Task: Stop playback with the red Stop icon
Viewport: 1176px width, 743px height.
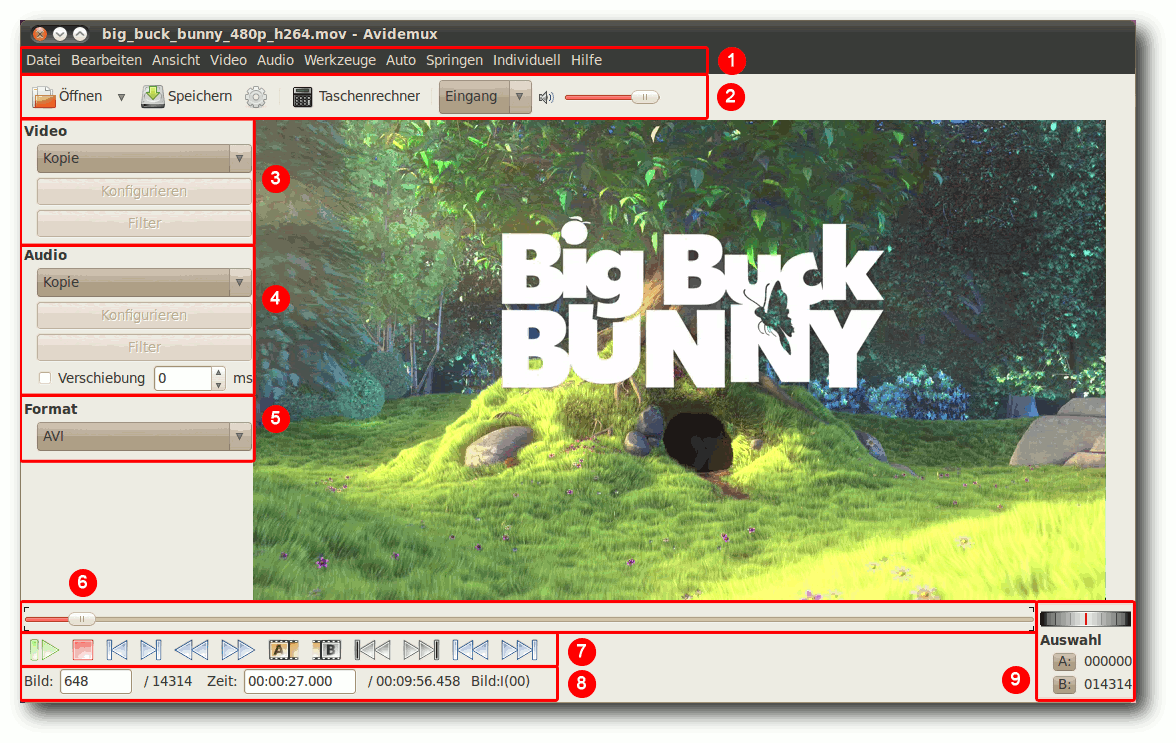Action: [82, 650]
